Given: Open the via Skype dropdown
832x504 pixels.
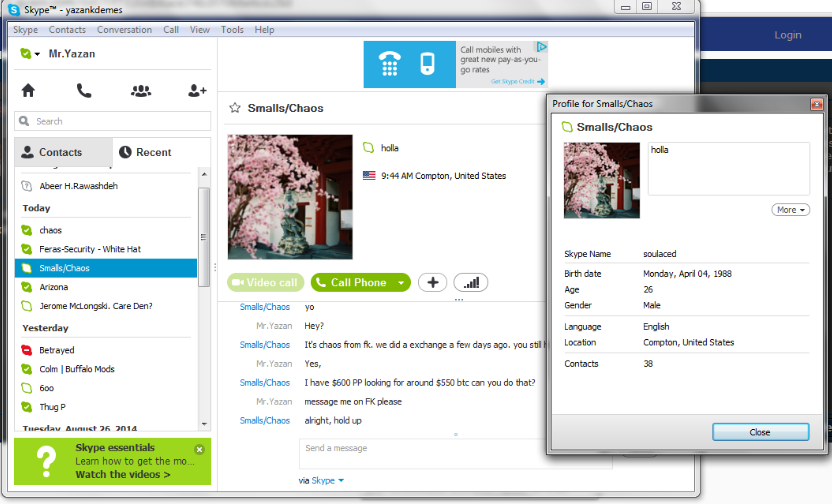Looking at the screenshot, I should 327,481.
